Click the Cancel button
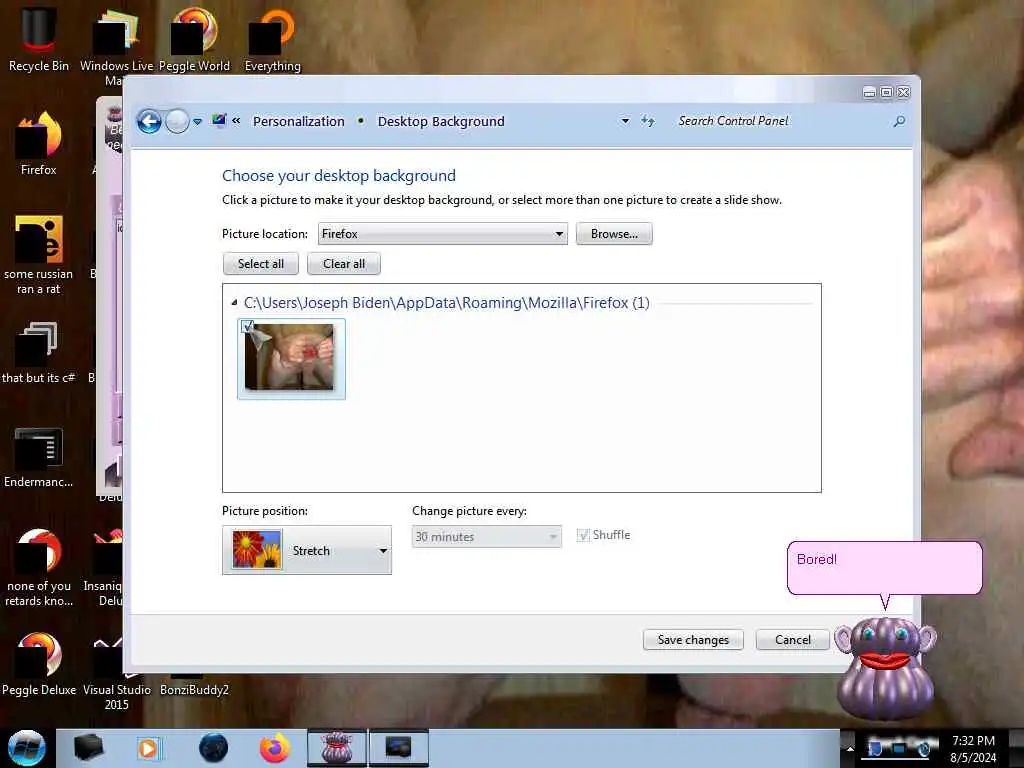 coord(793,640)
